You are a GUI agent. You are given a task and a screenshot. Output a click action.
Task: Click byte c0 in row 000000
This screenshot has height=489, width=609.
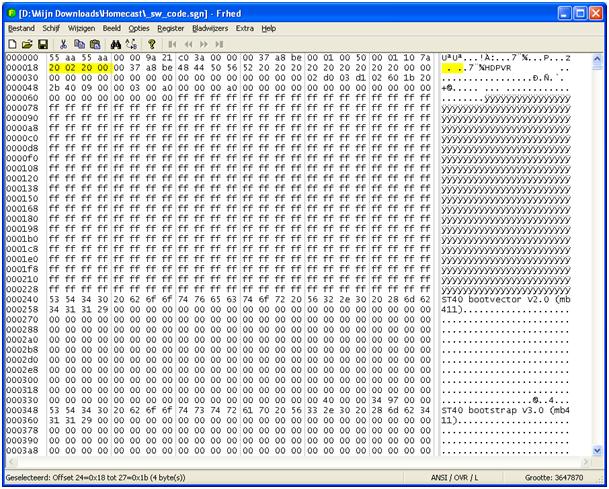[x=183, y=57]
